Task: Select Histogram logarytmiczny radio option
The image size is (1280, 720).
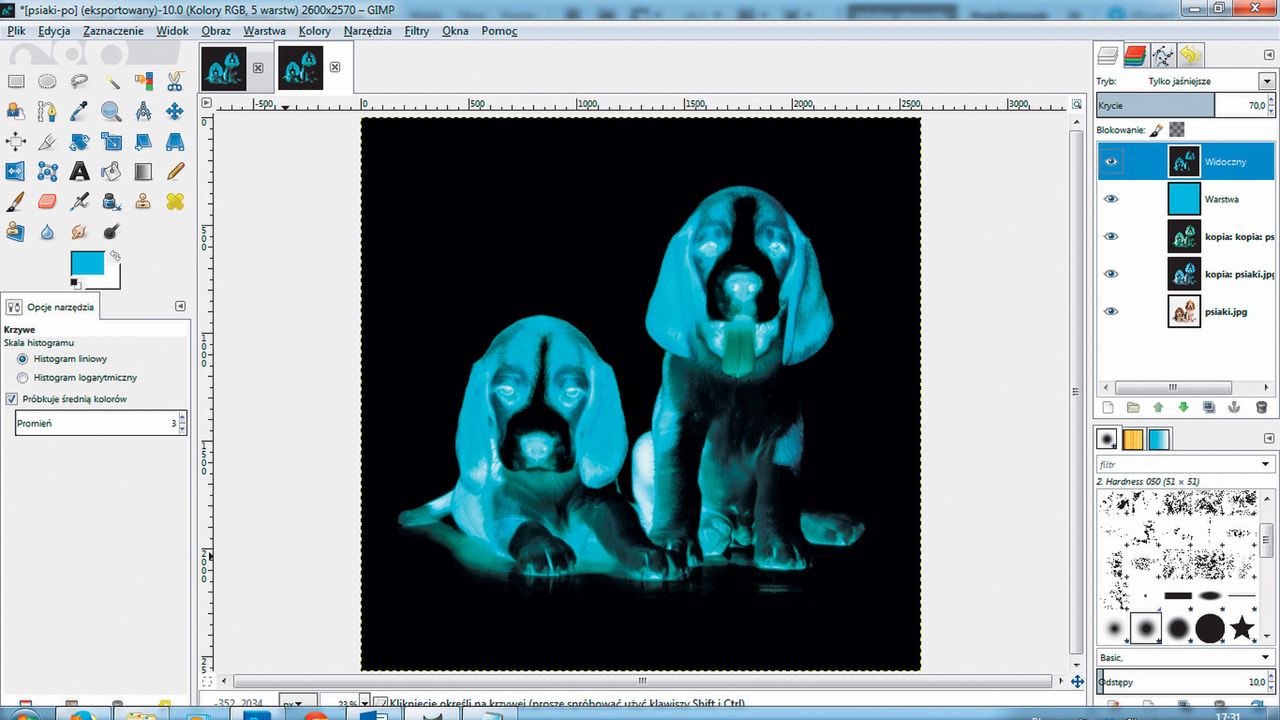Action: click(x=23, y=378)
